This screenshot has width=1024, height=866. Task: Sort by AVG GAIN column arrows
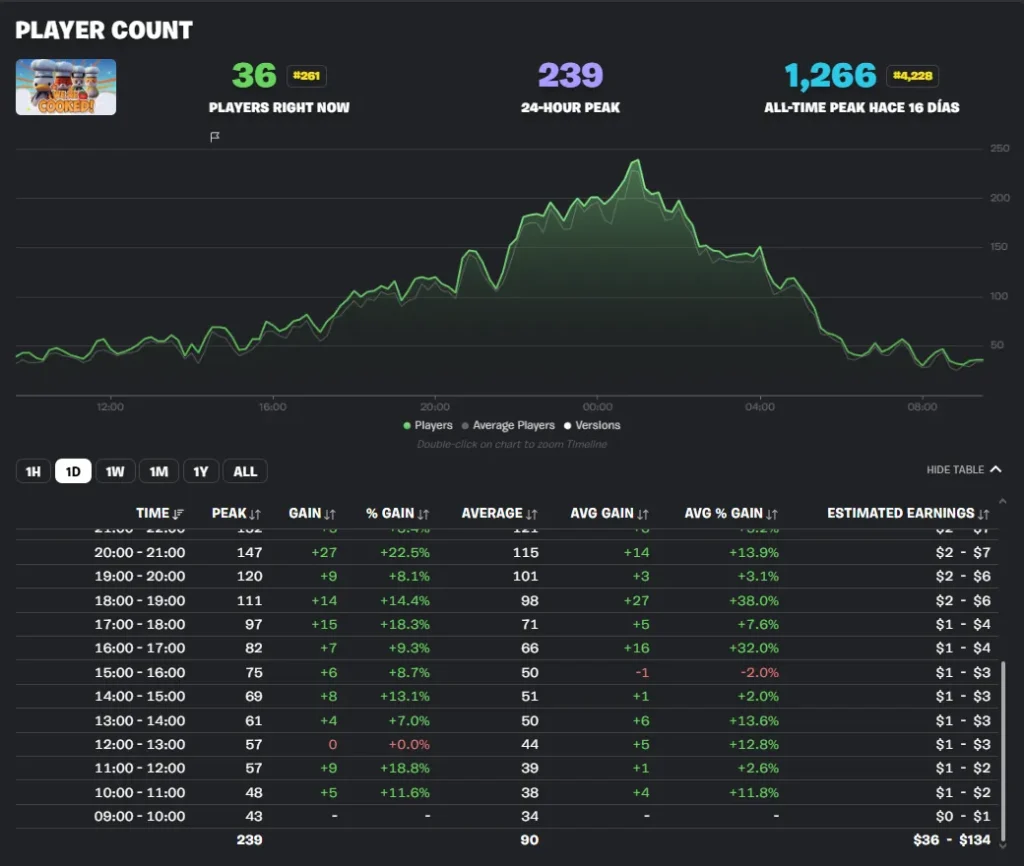click(x=642, y=513)
